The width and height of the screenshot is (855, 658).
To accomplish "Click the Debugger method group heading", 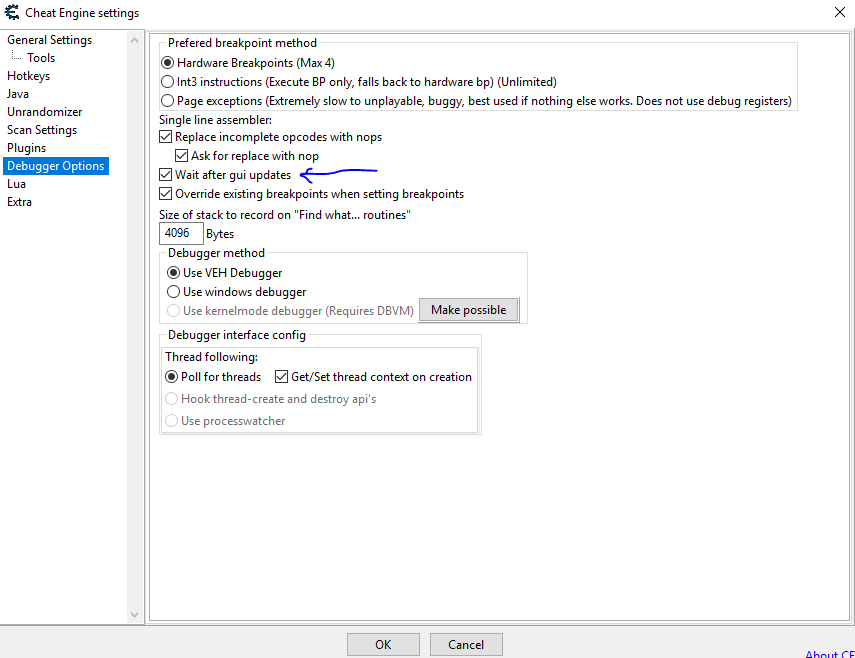I will pos(216,253).
